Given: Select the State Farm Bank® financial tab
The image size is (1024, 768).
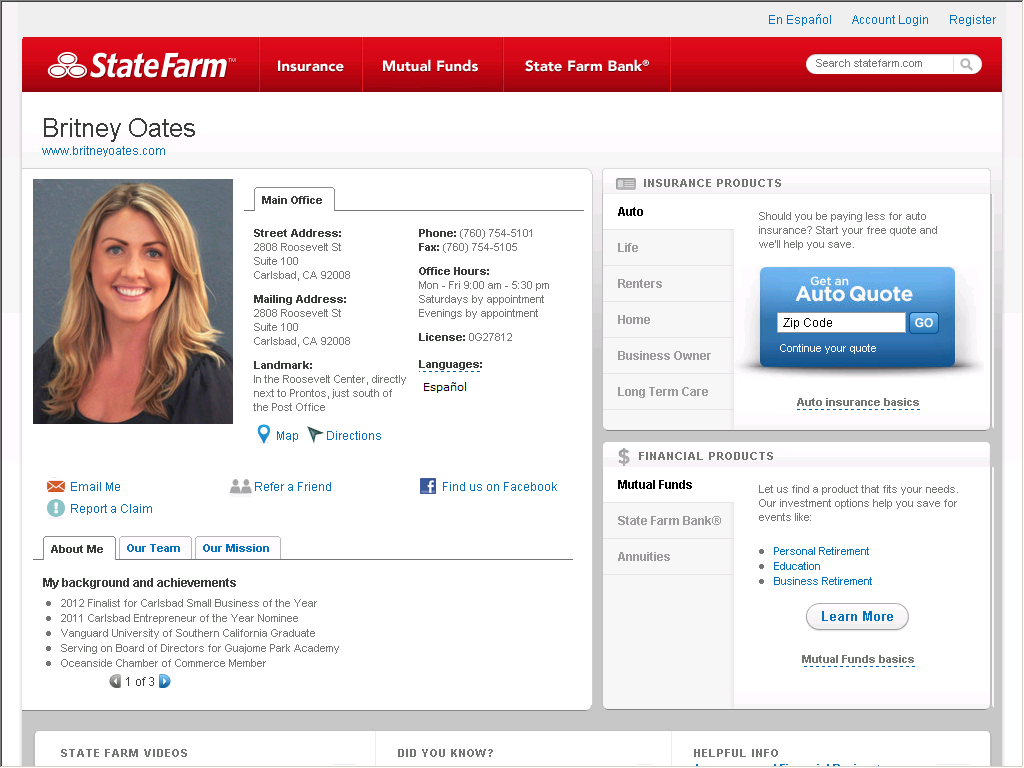Looking at the screenshot, I should tap(669, 520).
